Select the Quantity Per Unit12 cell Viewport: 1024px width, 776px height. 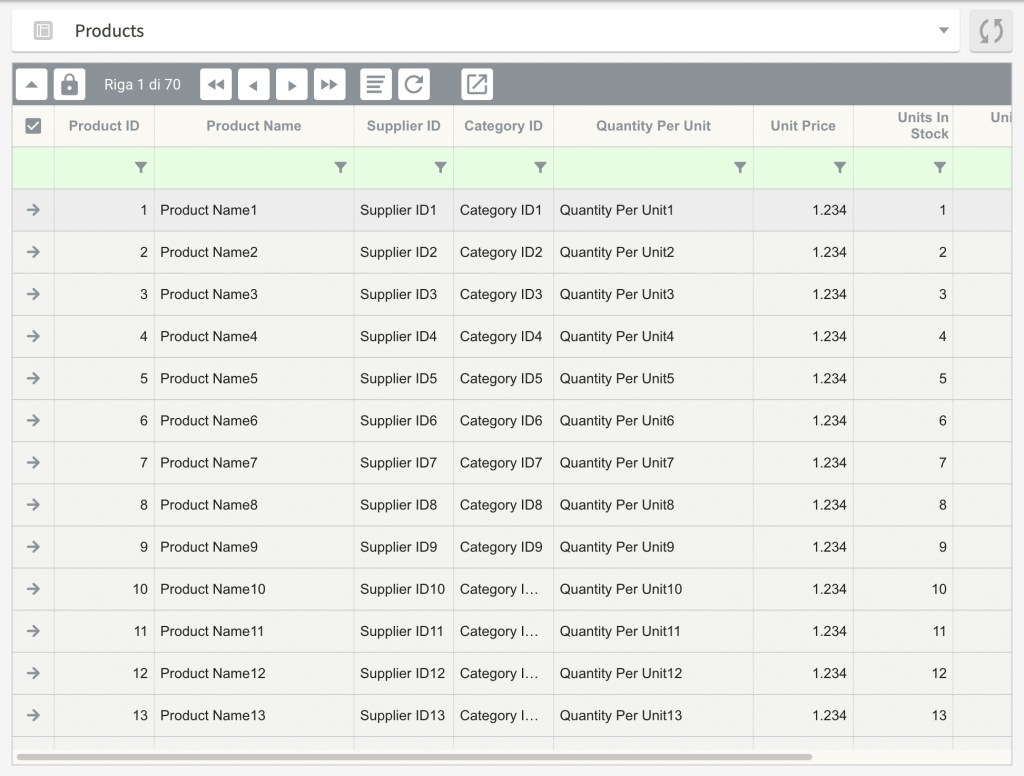(653, 673)
